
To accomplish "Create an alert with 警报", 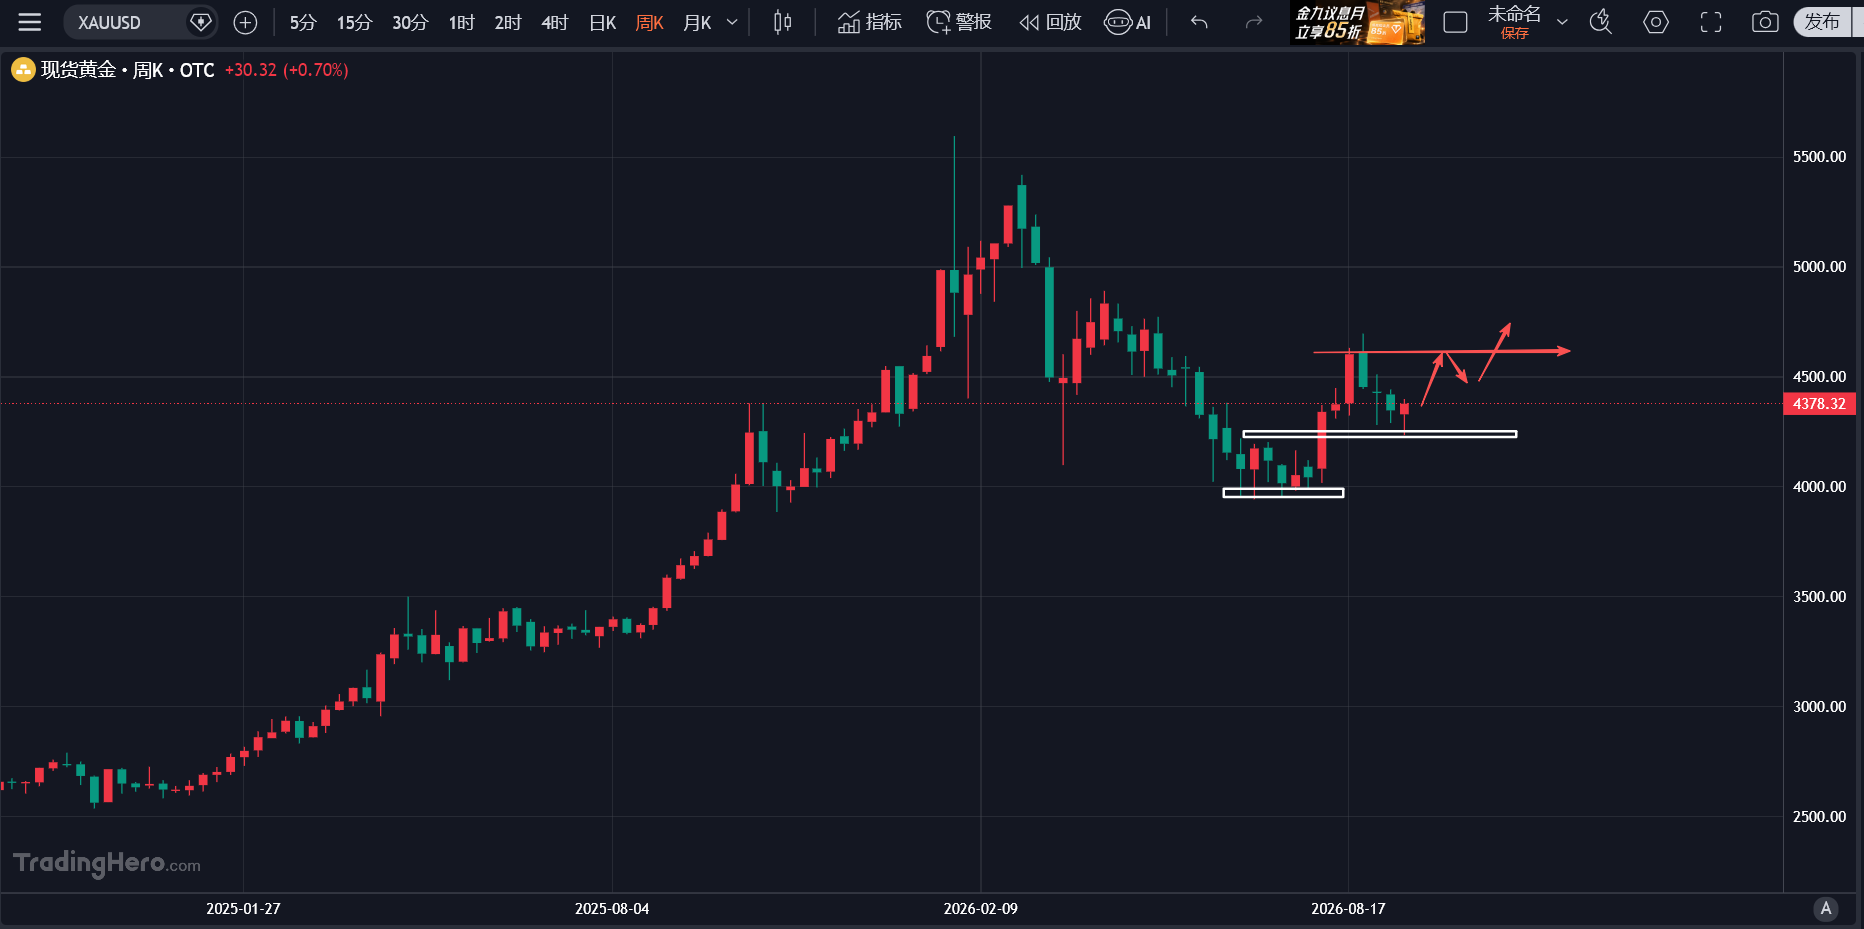I will pos(959,22).
